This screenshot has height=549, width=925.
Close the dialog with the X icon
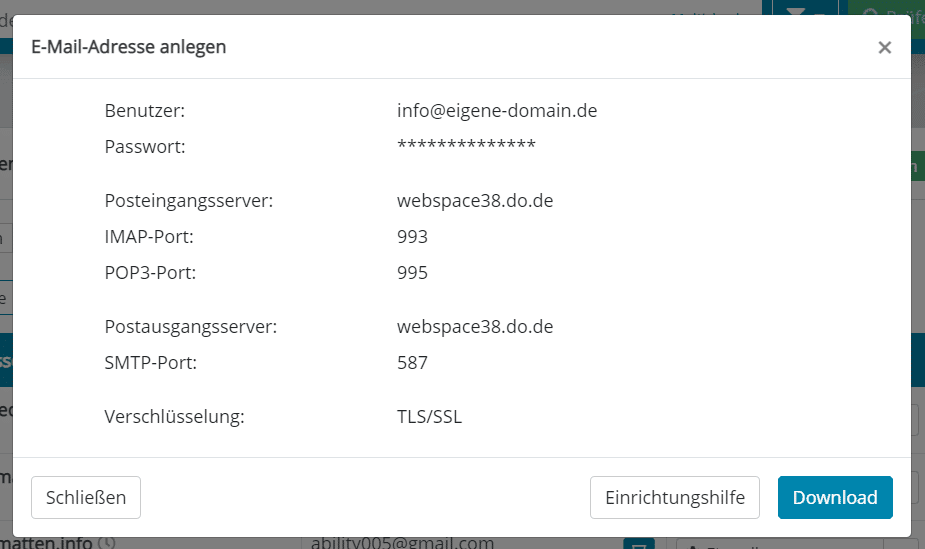tap(884, 47)
